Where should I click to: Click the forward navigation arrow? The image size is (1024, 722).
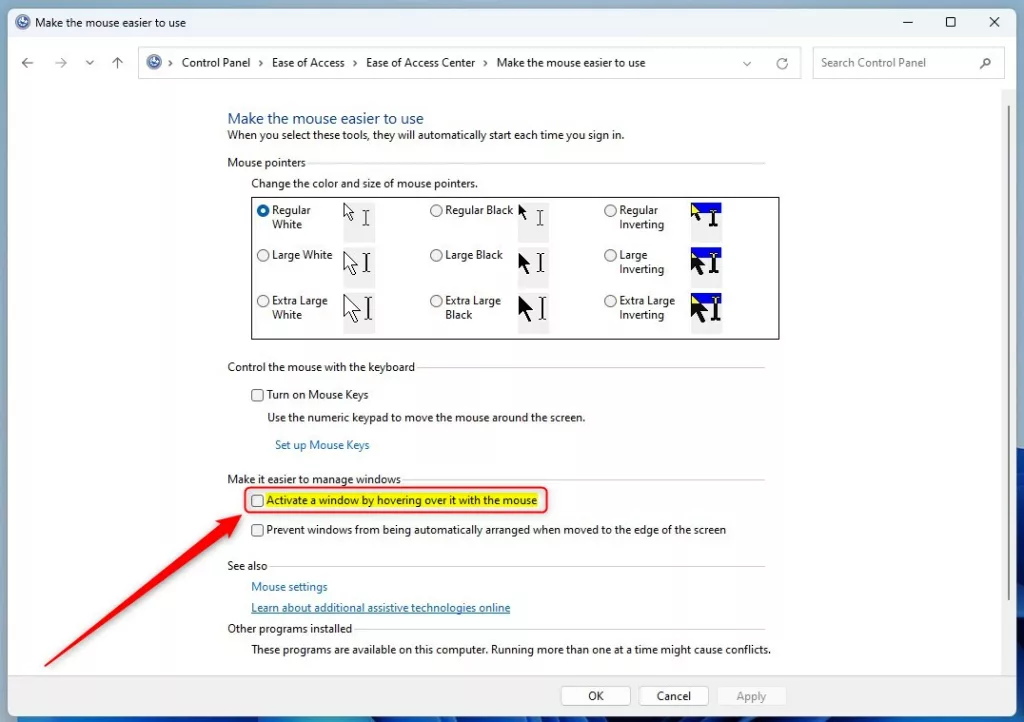pyautogui.click(x=61, y=63)
